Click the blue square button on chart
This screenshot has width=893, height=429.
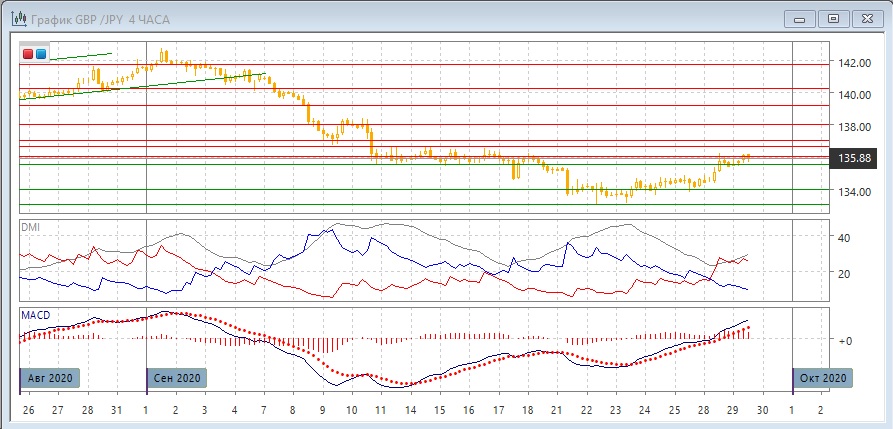40,54
